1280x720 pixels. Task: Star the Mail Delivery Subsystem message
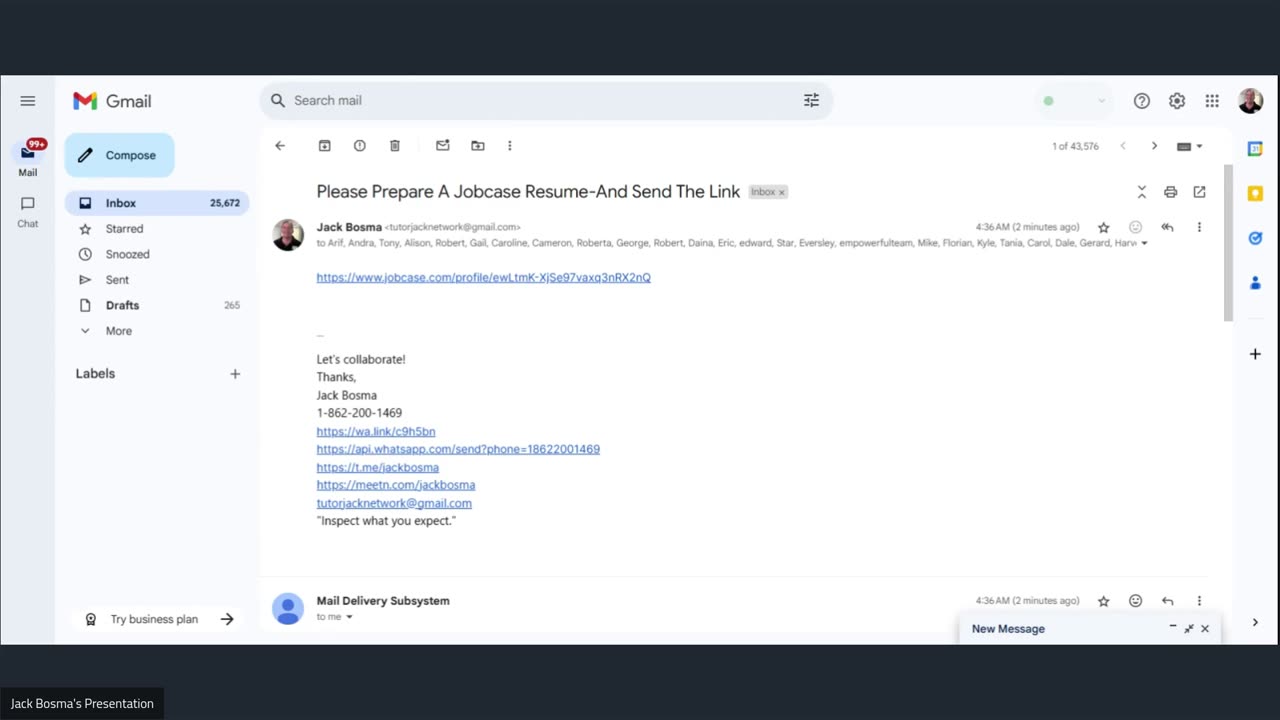(1103, 601)
